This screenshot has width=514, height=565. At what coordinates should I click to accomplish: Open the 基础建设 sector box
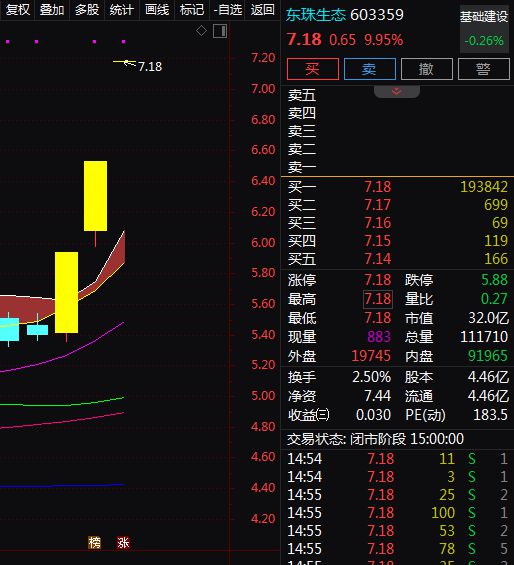pyautogui.click(x=484, y=29)
